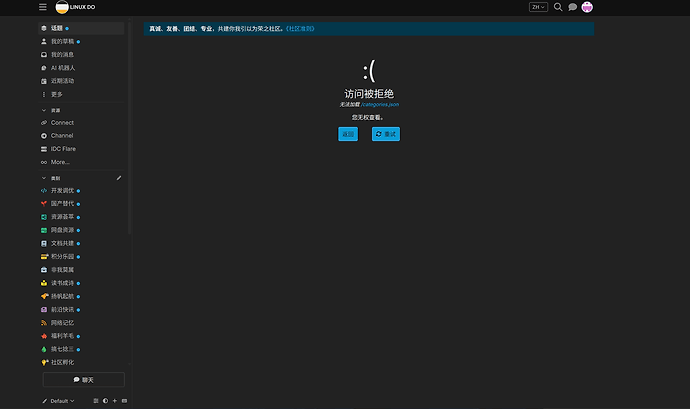The image size is (690, 409).
Task: Open the IDC Flare server icon
Action: 44,149
